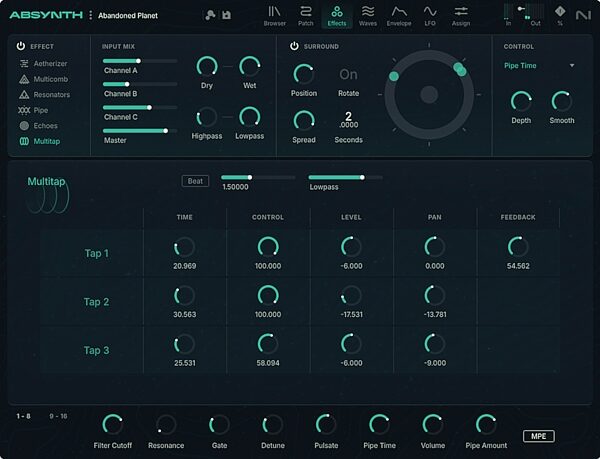
Task: Click Tap 1 Time knob
Action: click(x=184, y=247)
